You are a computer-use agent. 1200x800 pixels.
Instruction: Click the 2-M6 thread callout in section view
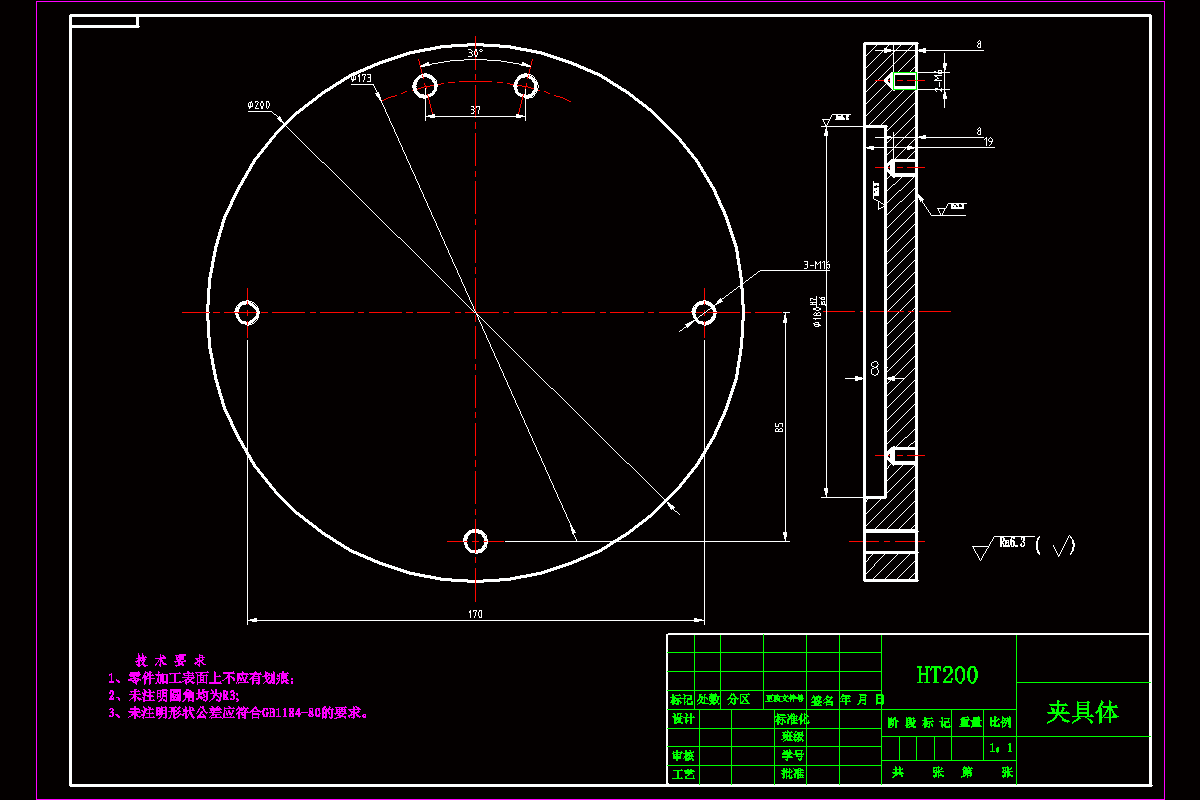[x=938, y=79]
